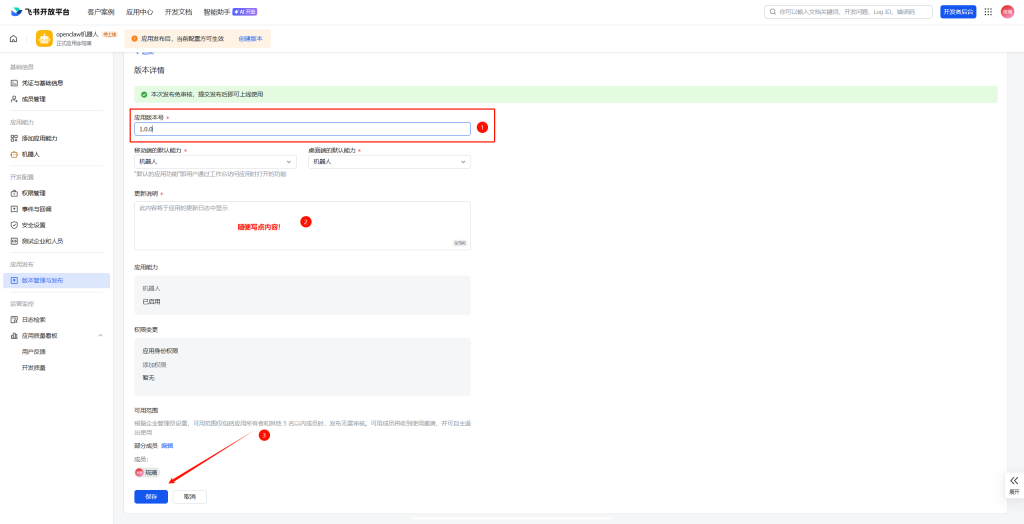This screenshot has width=1024, height=524.
Task: Open 添加应用能力 in the sidebar
Action: (39, 138)
